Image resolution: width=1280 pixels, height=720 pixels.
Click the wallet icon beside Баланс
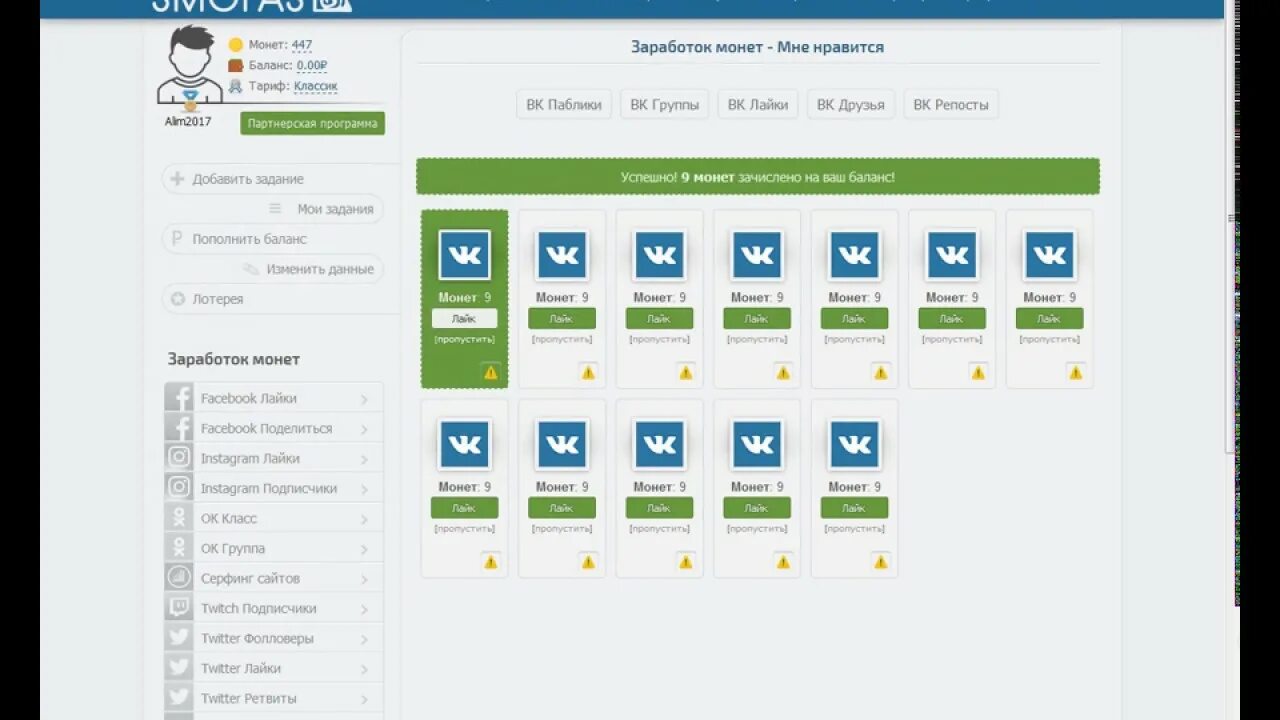[236, 65]
